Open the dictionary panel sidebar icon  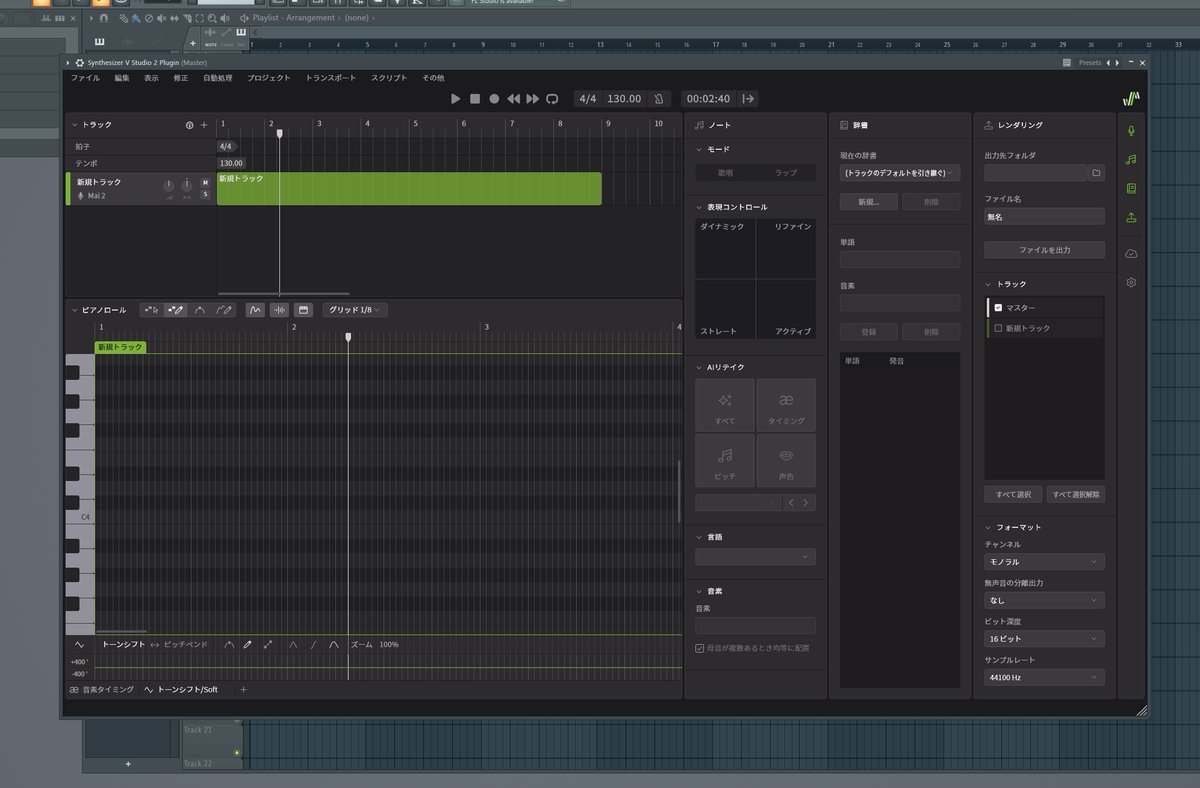pyautogui.click(x=1131, y=188)
